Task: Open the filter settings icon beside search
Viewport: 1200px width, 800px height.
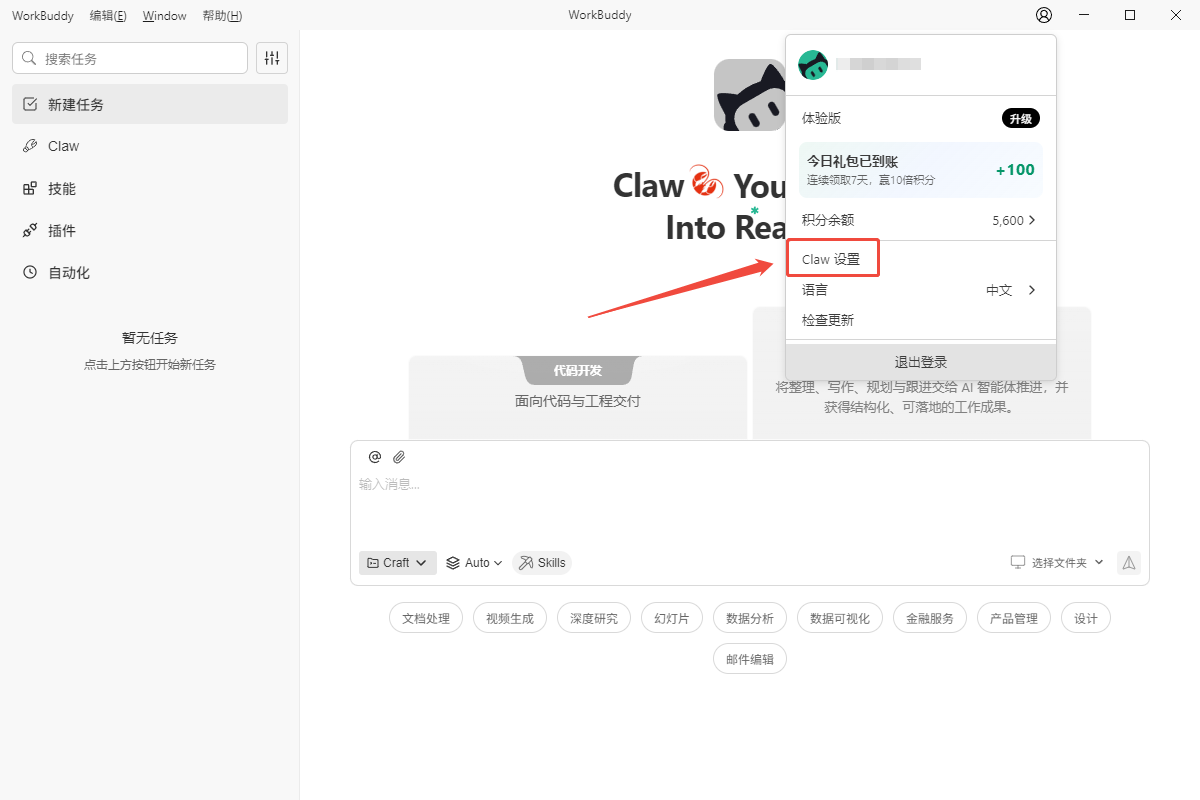Action: pyautogui.click(x=272, y=58)
